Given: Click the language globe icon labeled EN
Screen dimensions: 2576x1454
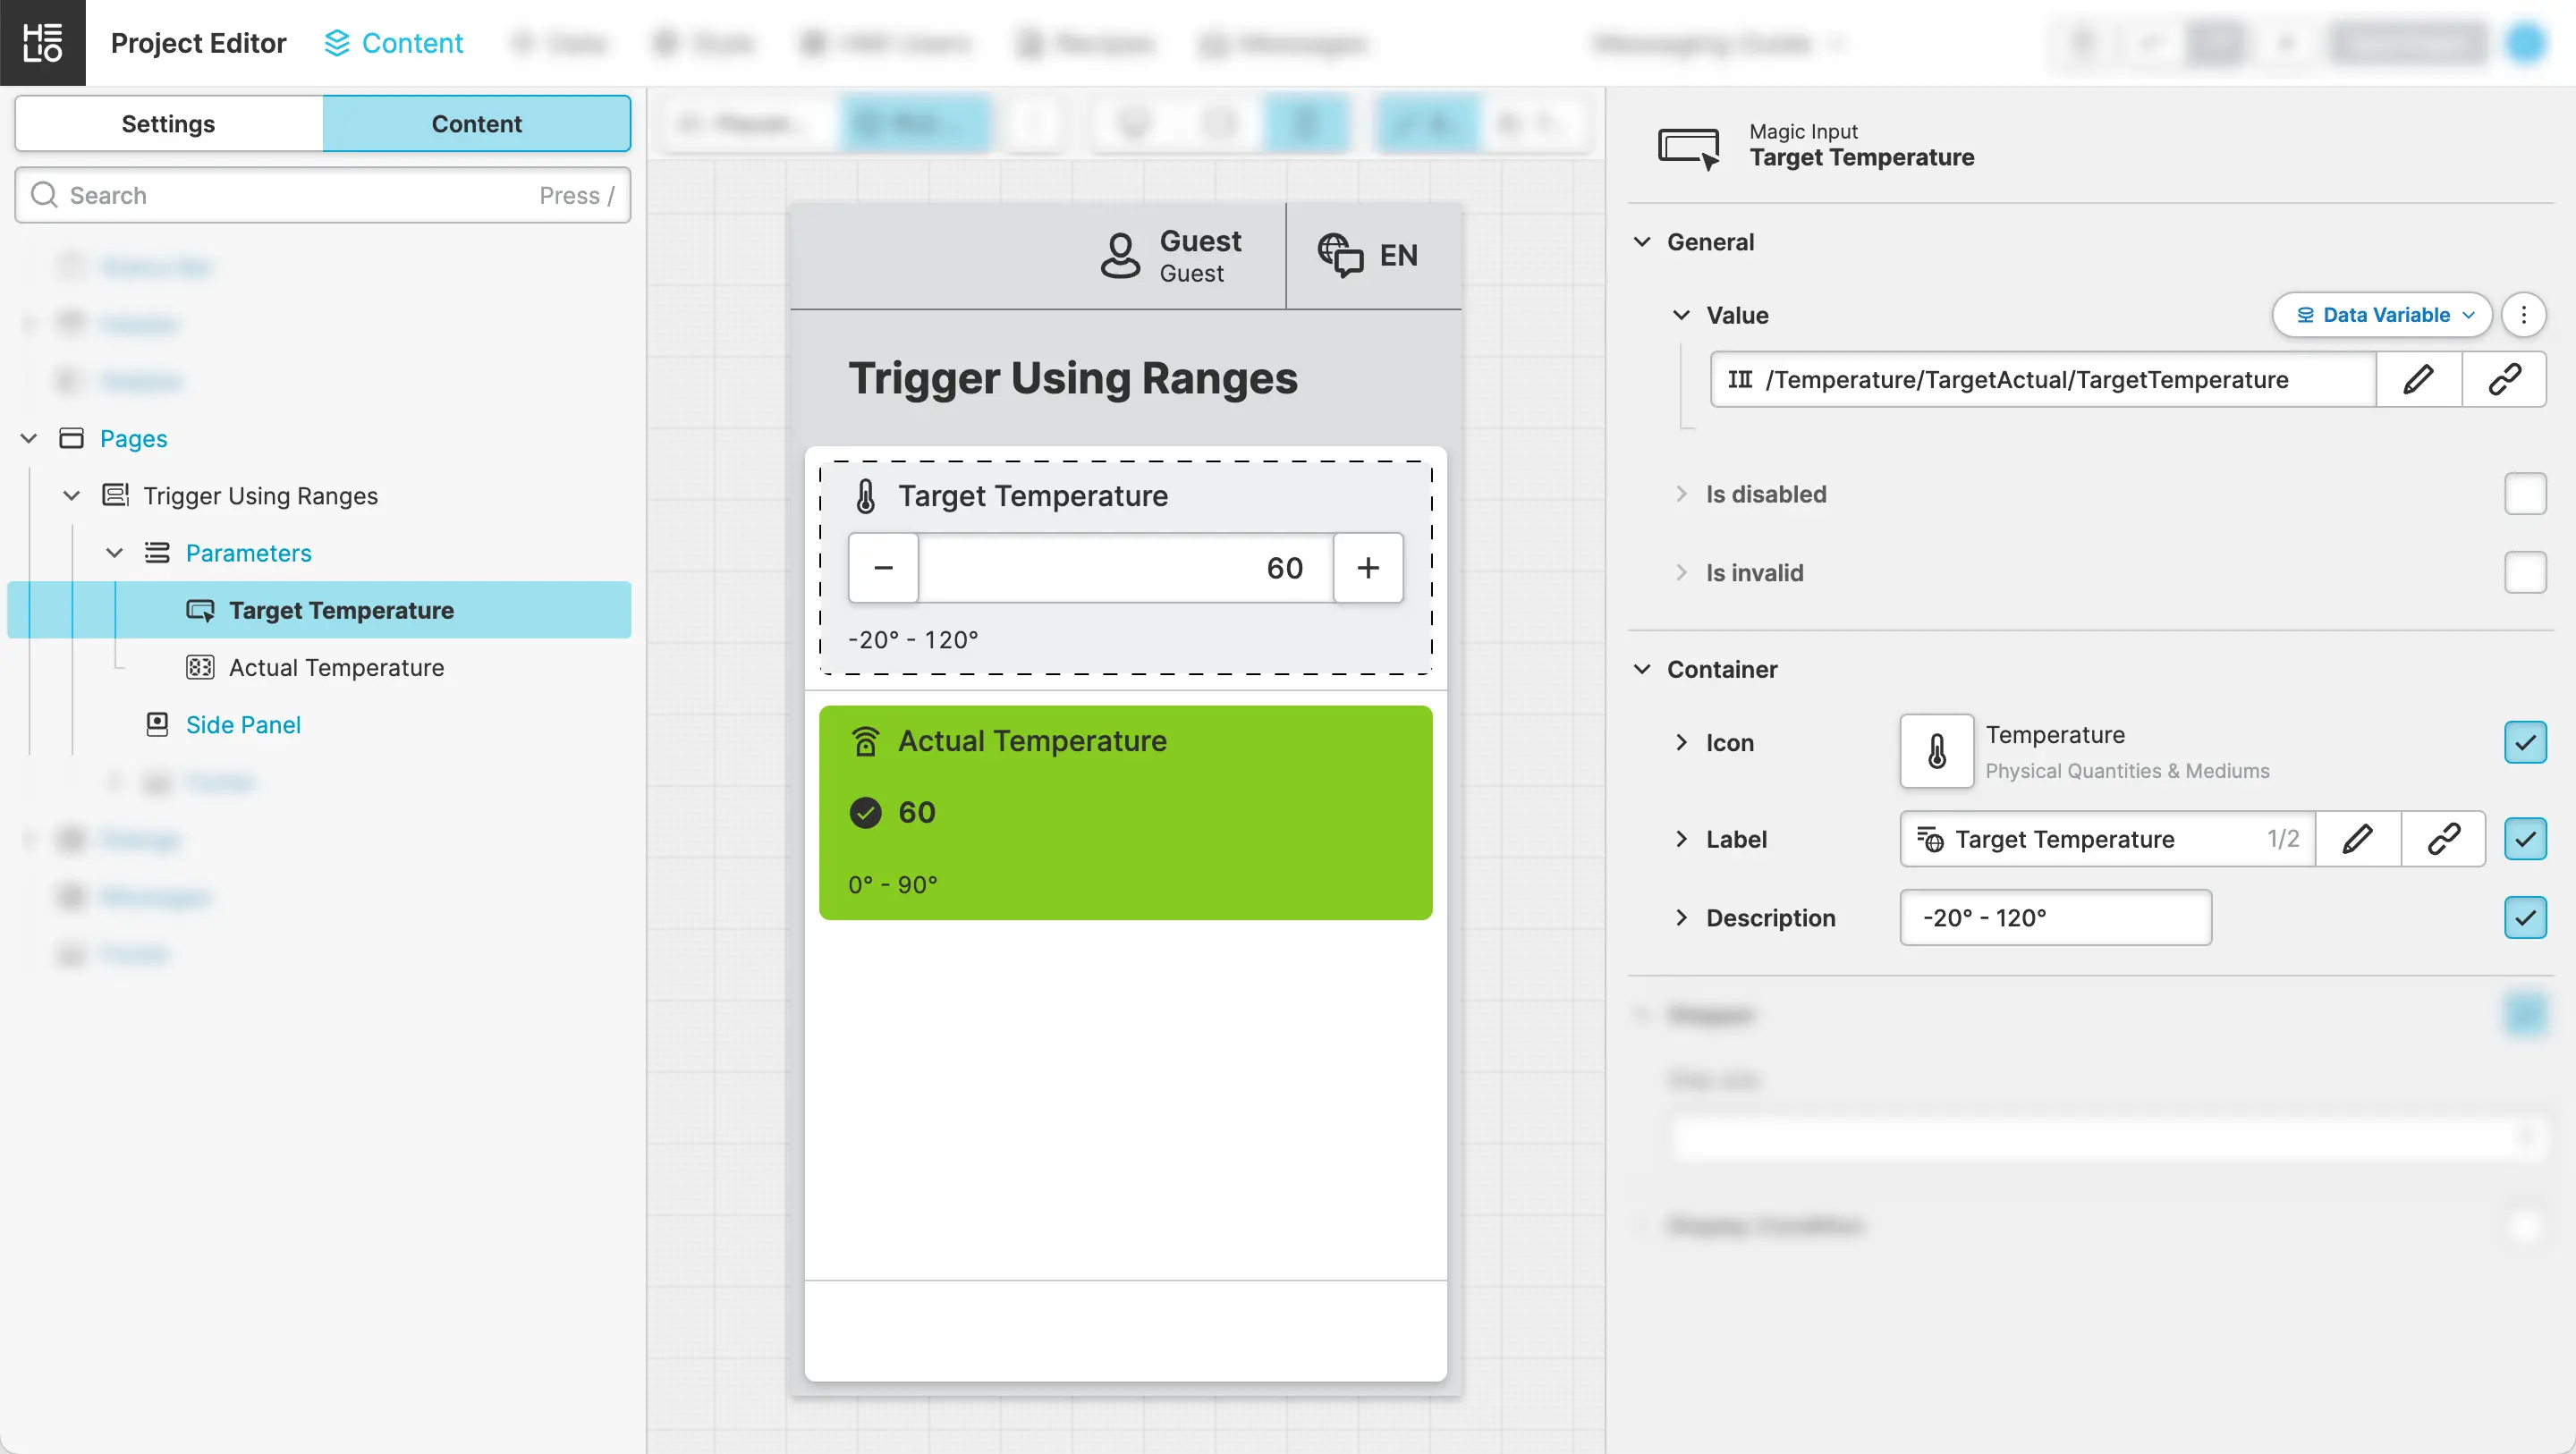Looking at the screenshot, I should pos(1340,255).
